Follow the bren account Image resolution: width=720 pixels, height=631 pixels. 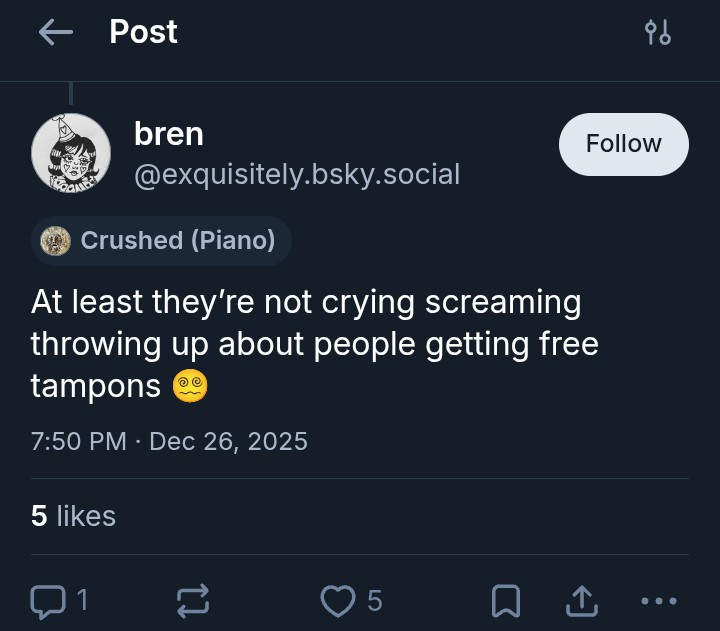point(623,144)
